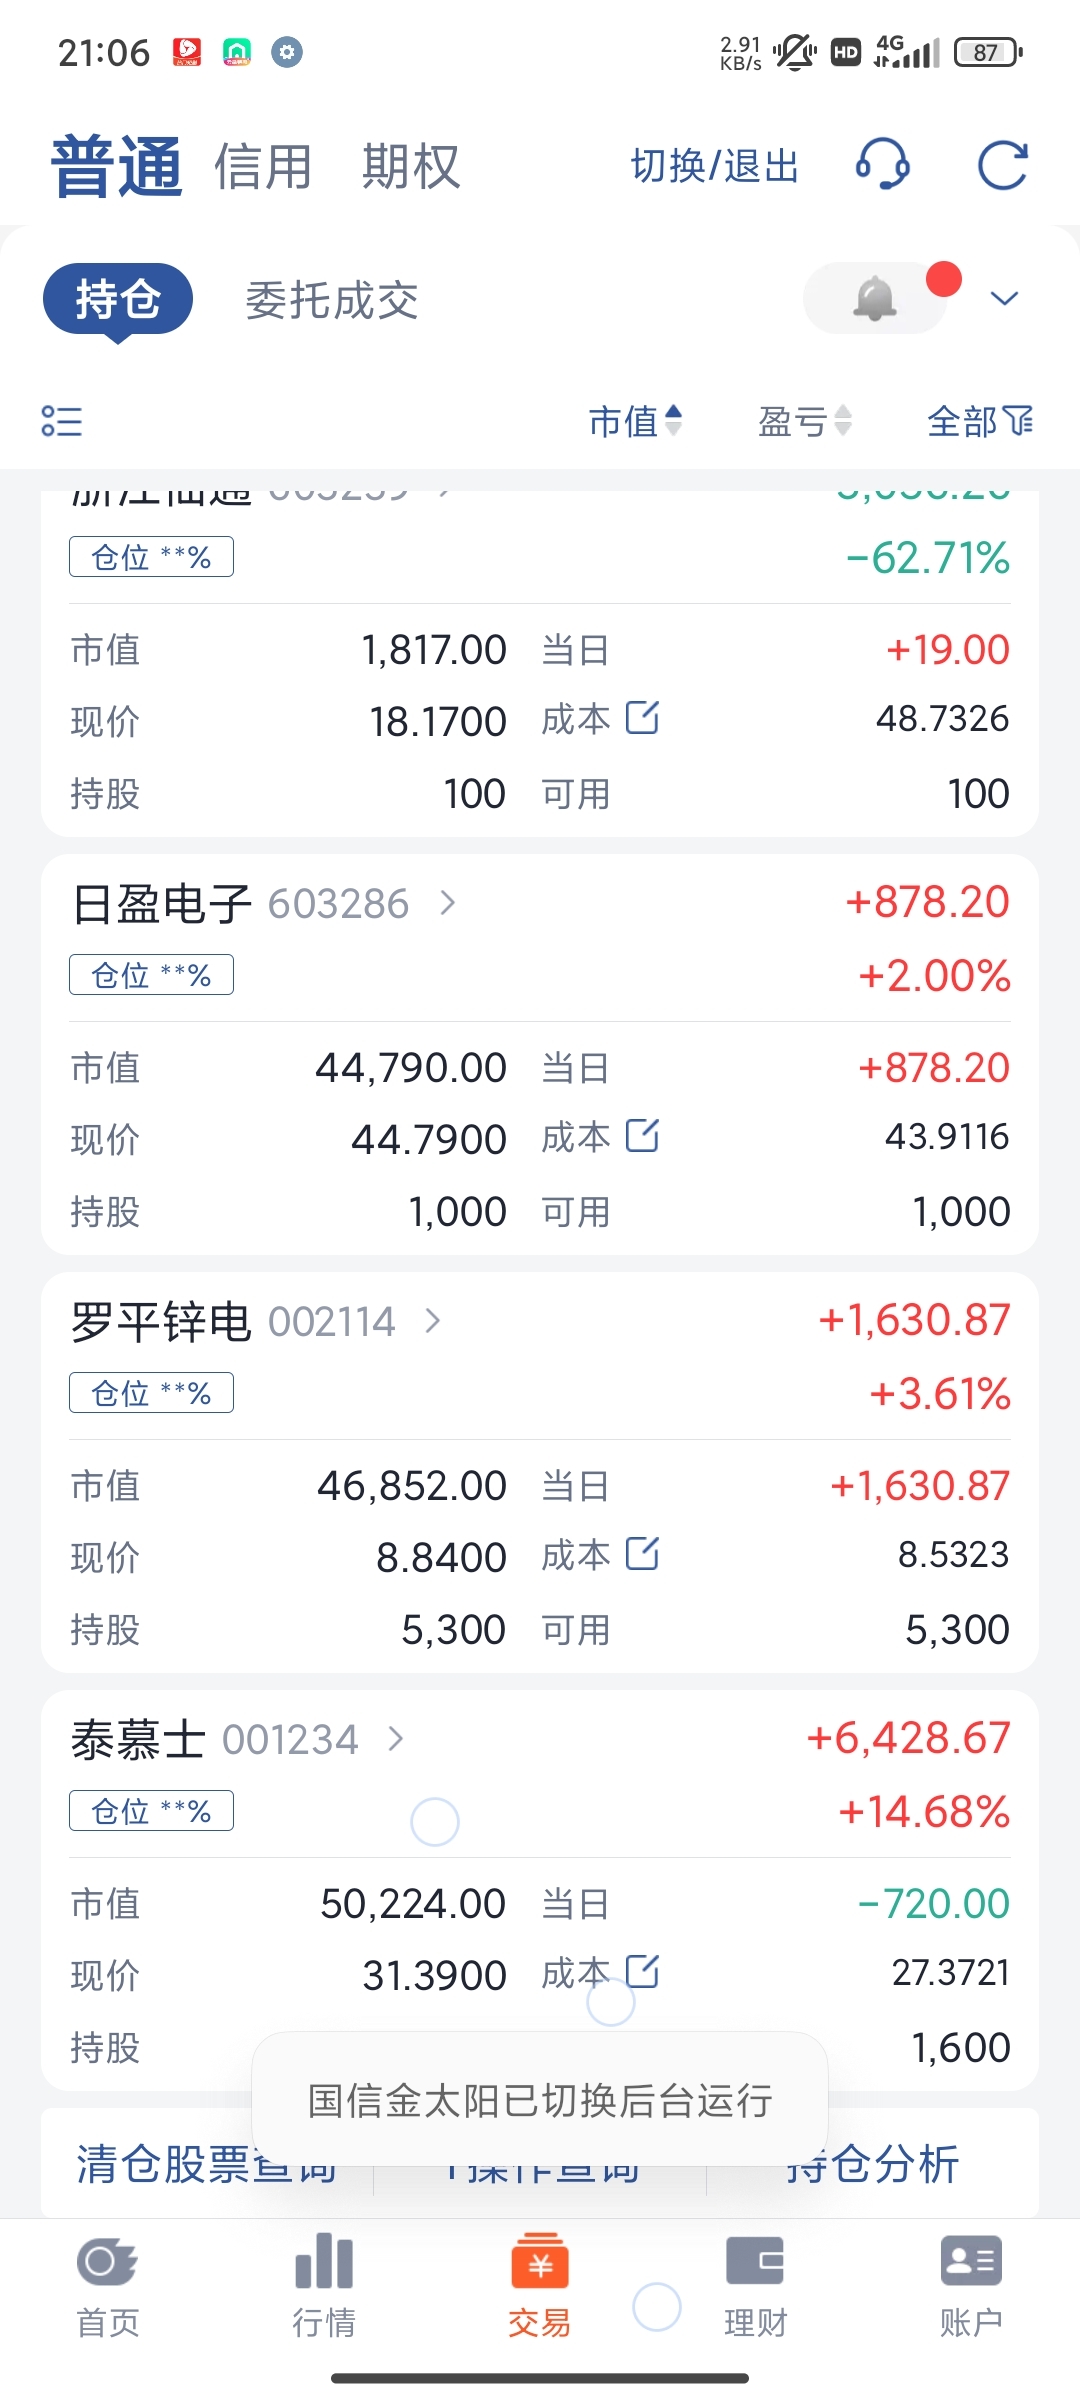Switch to the 信用 account tab
This screenshot has height=2400, width=1080.
point(263,166)
